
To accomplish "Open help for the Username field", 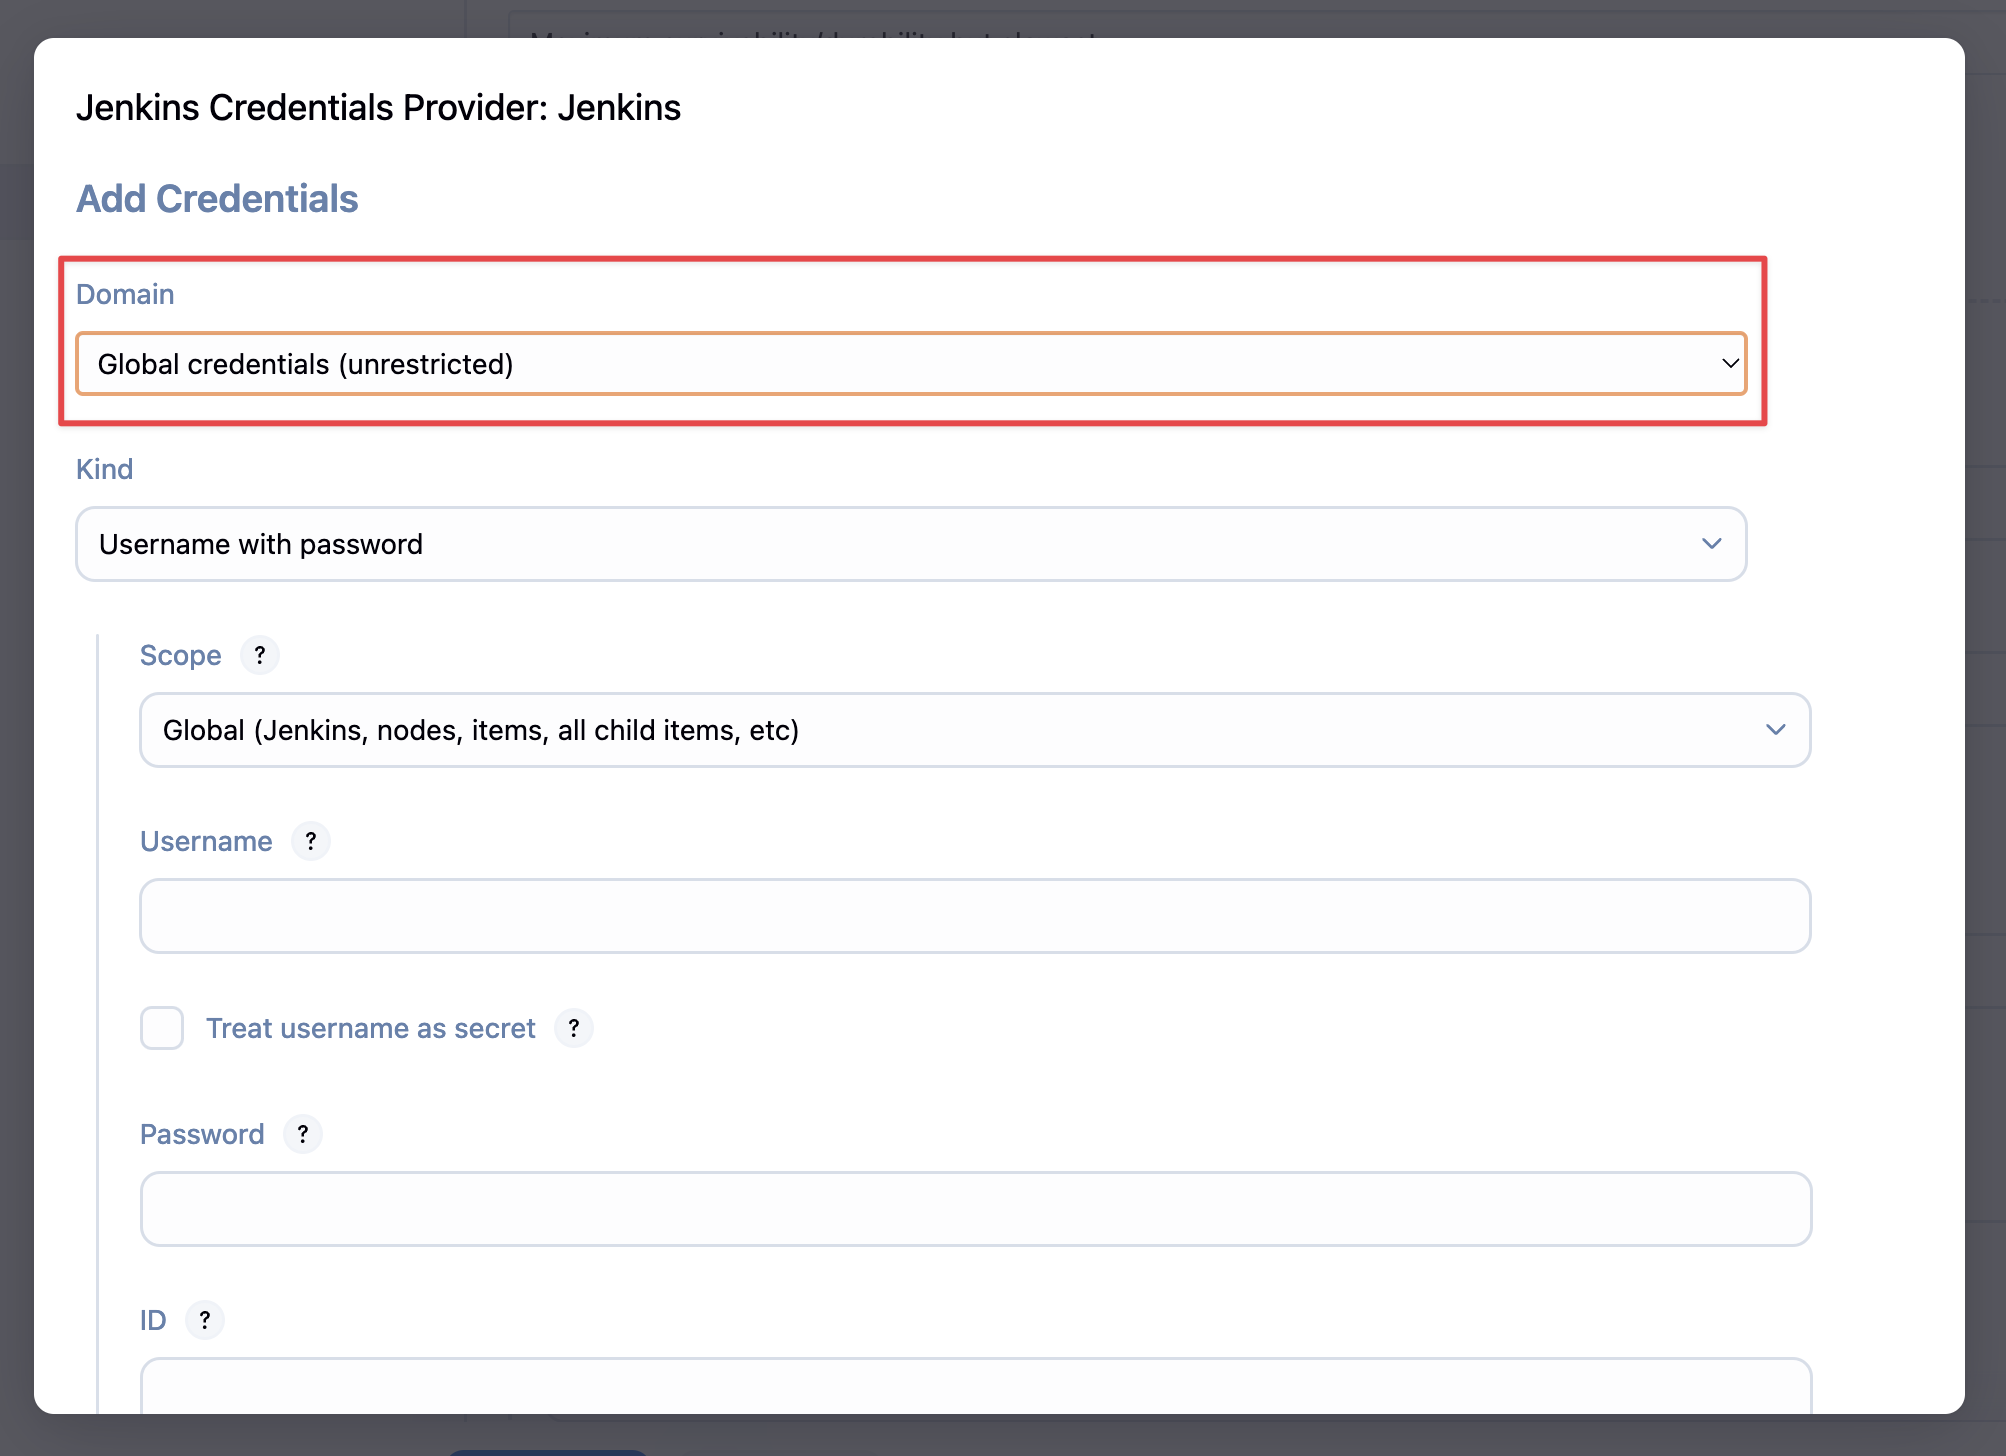I will click(311, 841).
